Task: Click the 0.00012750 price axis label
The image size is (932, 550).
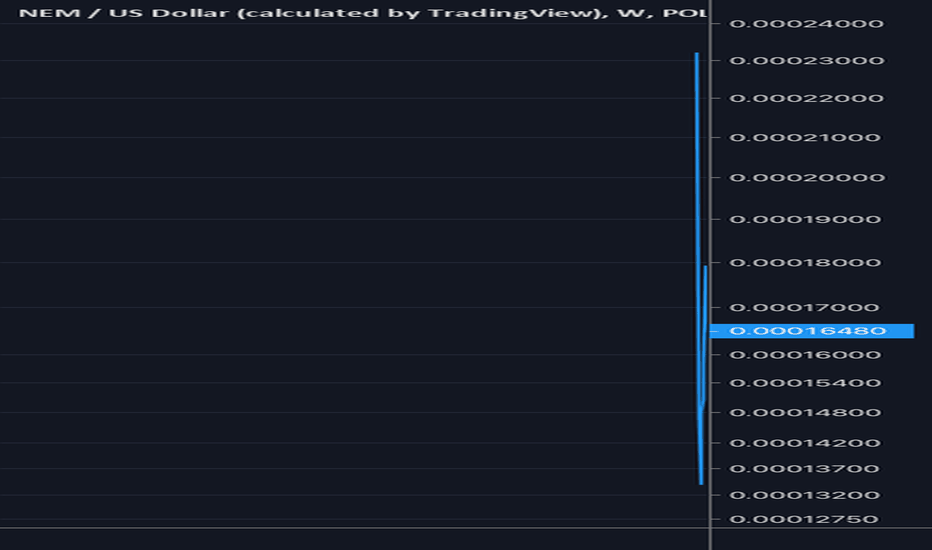Action: pyautogui.click(x=804, y=518)
